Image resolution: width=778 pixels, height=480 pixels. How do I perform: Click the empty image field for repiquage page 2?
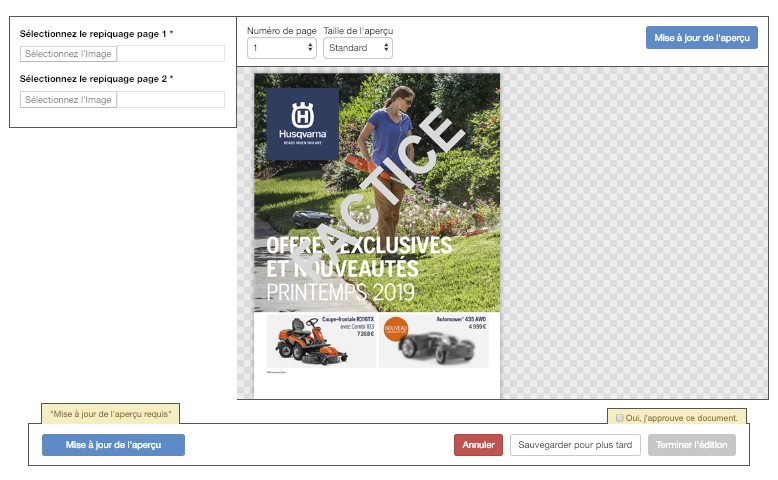click(x=171, y=100)
